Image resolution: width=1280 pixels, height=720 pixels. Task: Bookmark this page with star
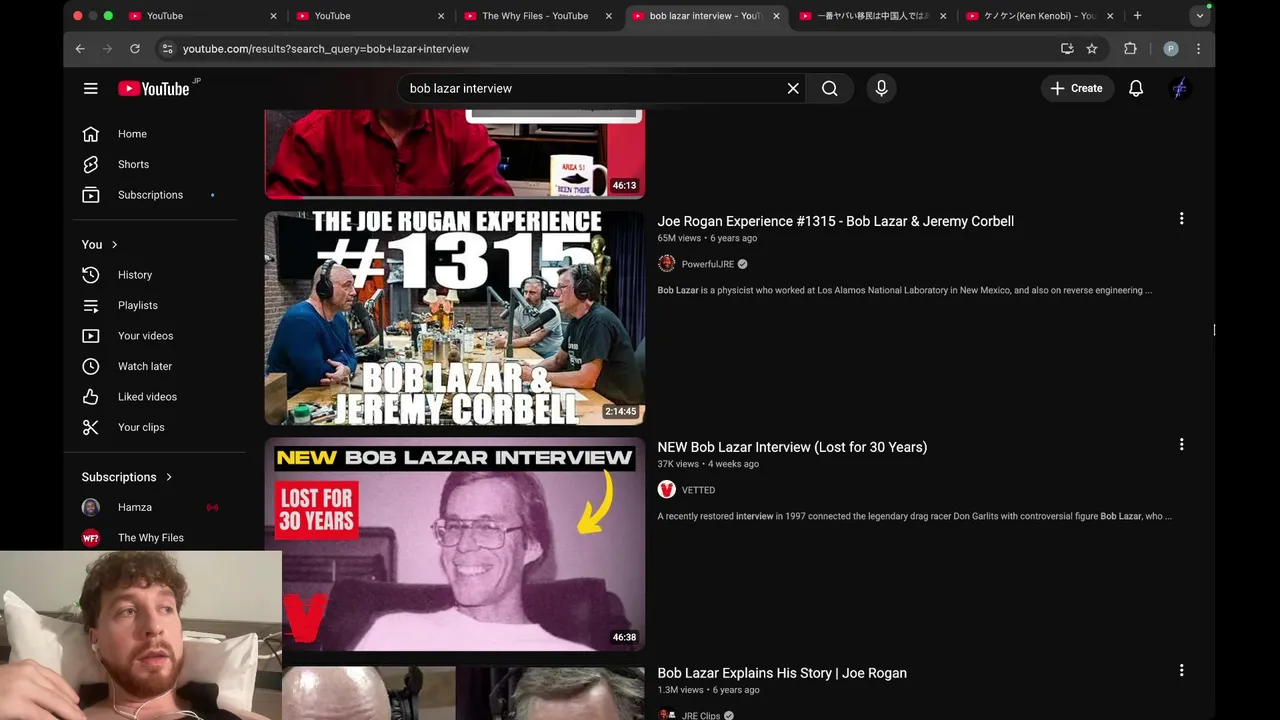pos(1092,48)
